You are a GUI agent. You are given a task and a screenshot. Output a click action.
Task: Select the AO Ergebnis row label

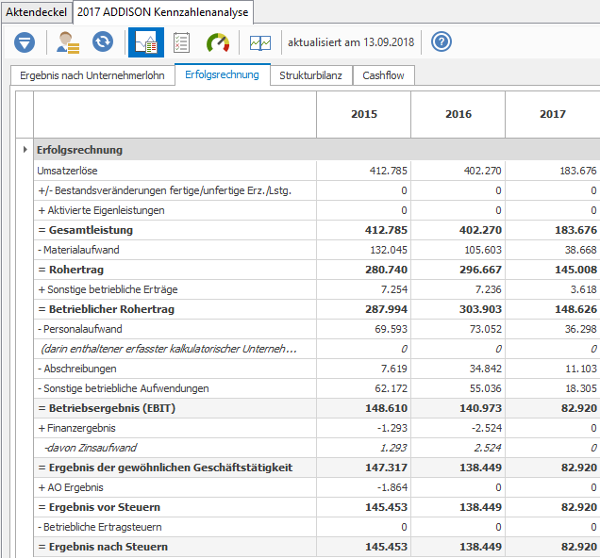click(x=71, y=488)
